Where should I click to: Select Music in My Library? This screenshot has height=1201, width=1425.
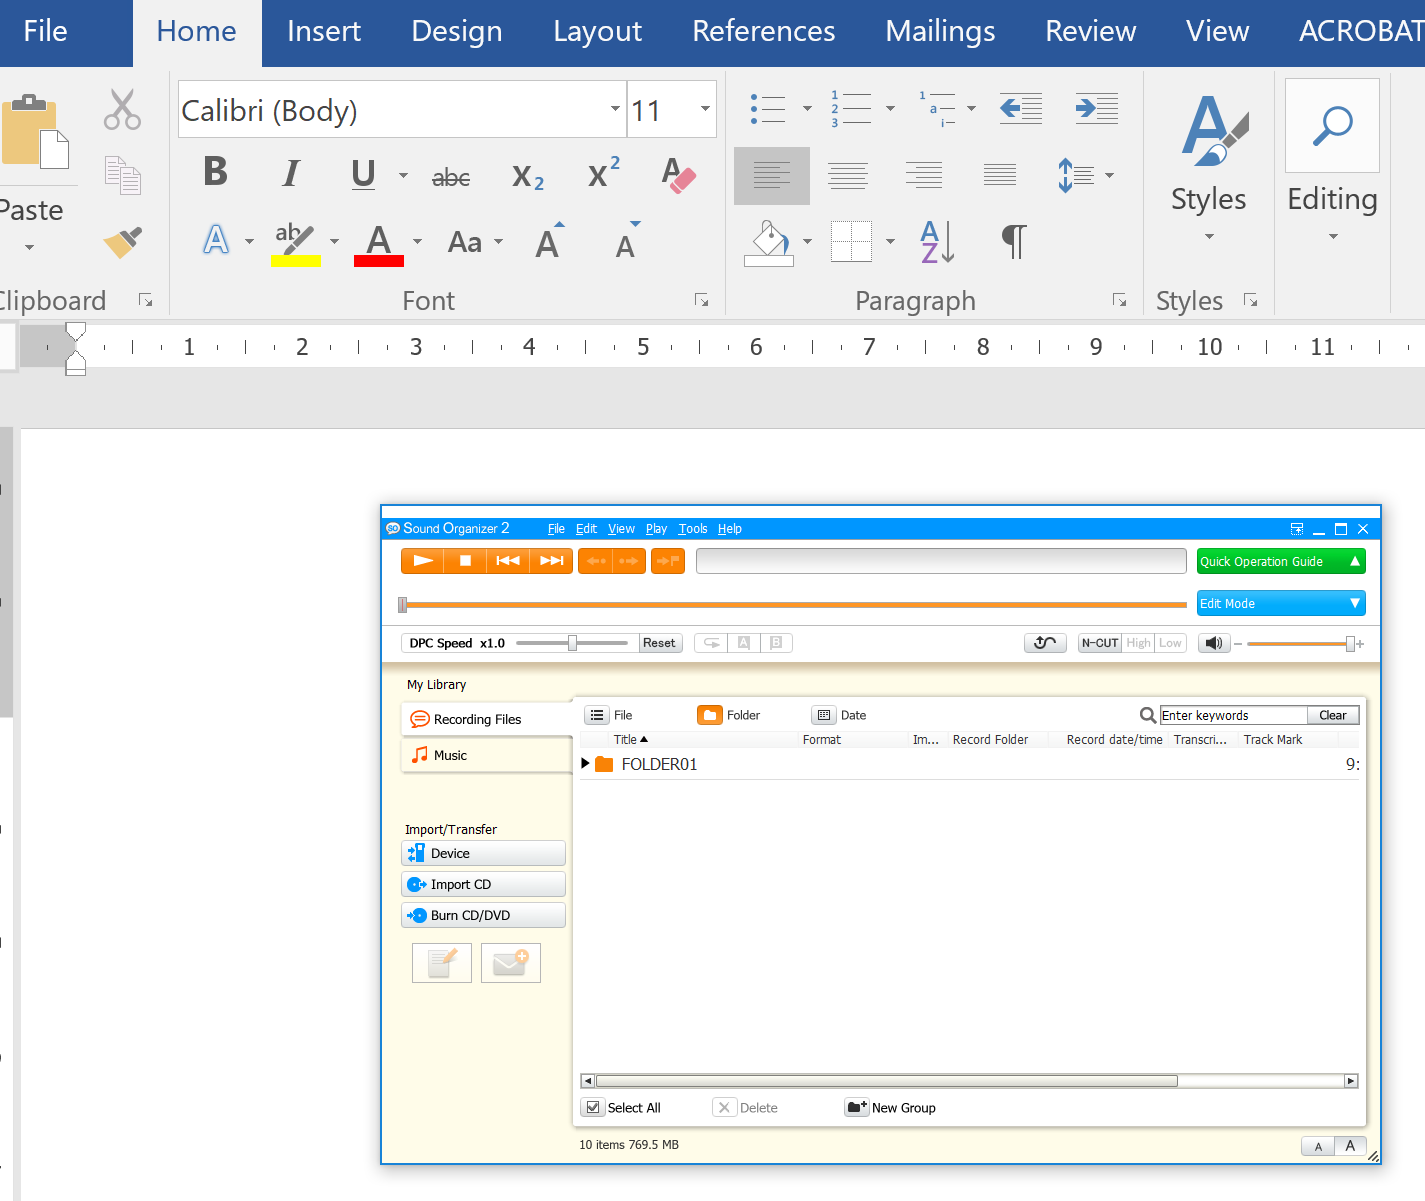click(x=486, y=755)
